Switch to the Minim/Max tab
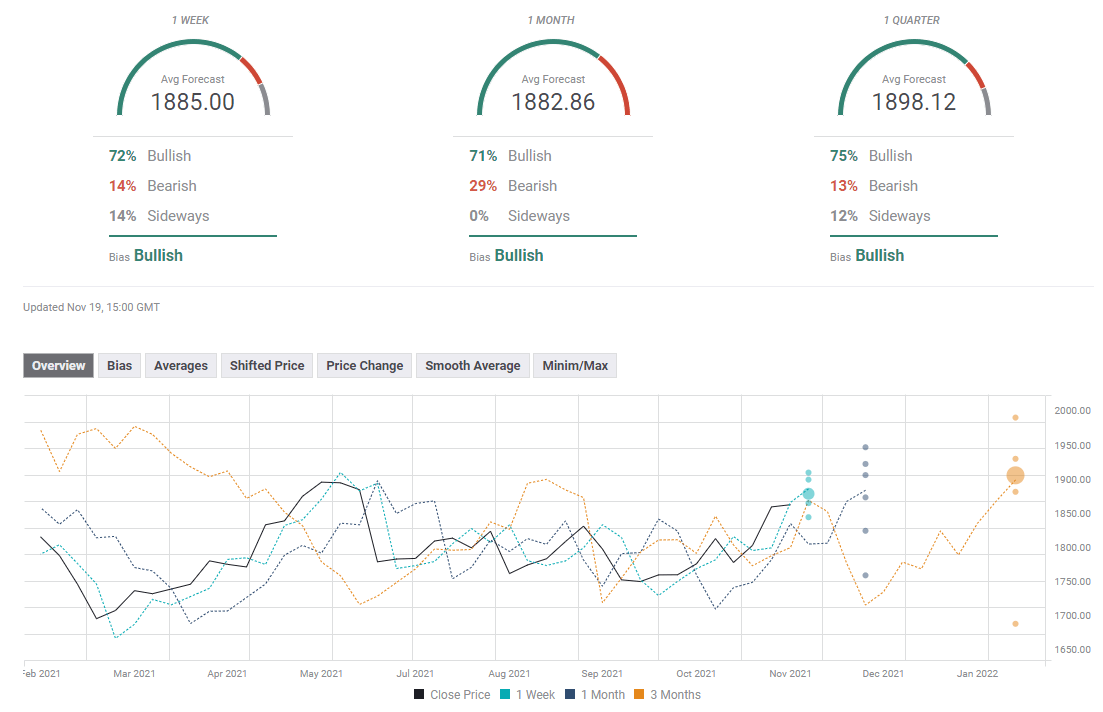The width and height of the screenshot is (1103, 712). pyautogui.click(x=575, y=366)
